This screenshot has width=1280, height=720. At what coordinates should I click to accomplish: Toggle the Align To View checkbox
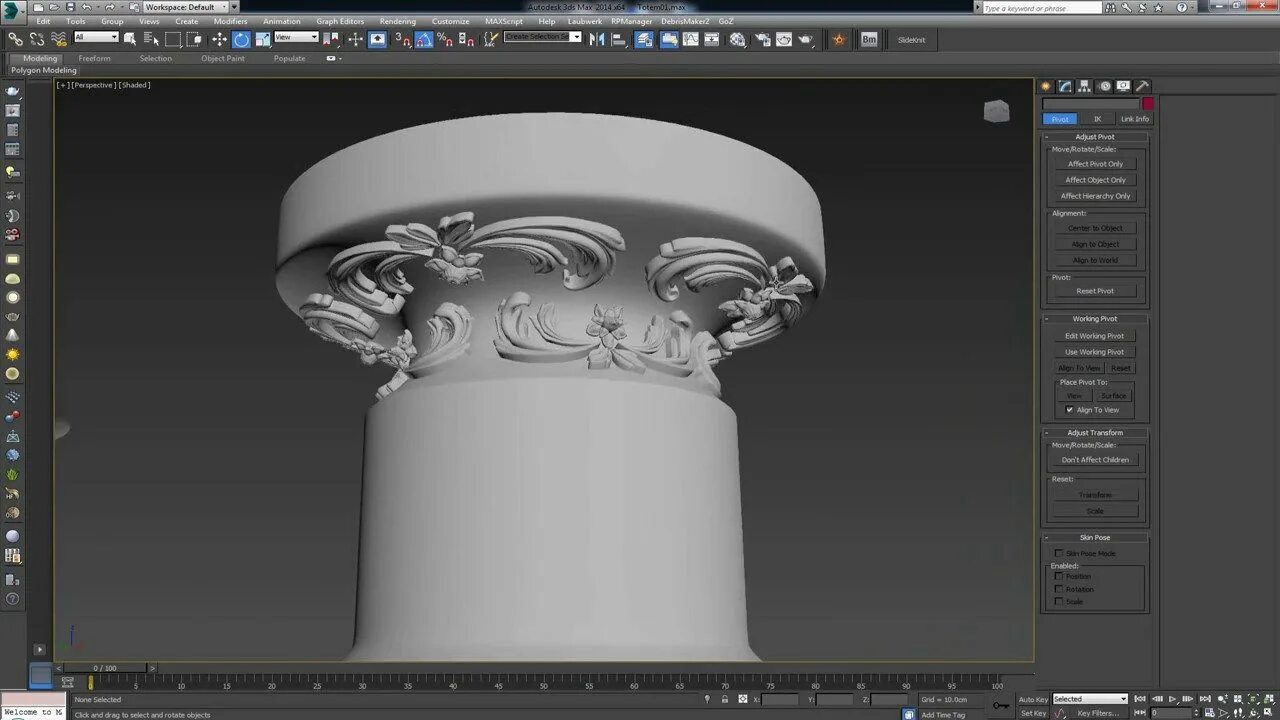[1069, 410]
